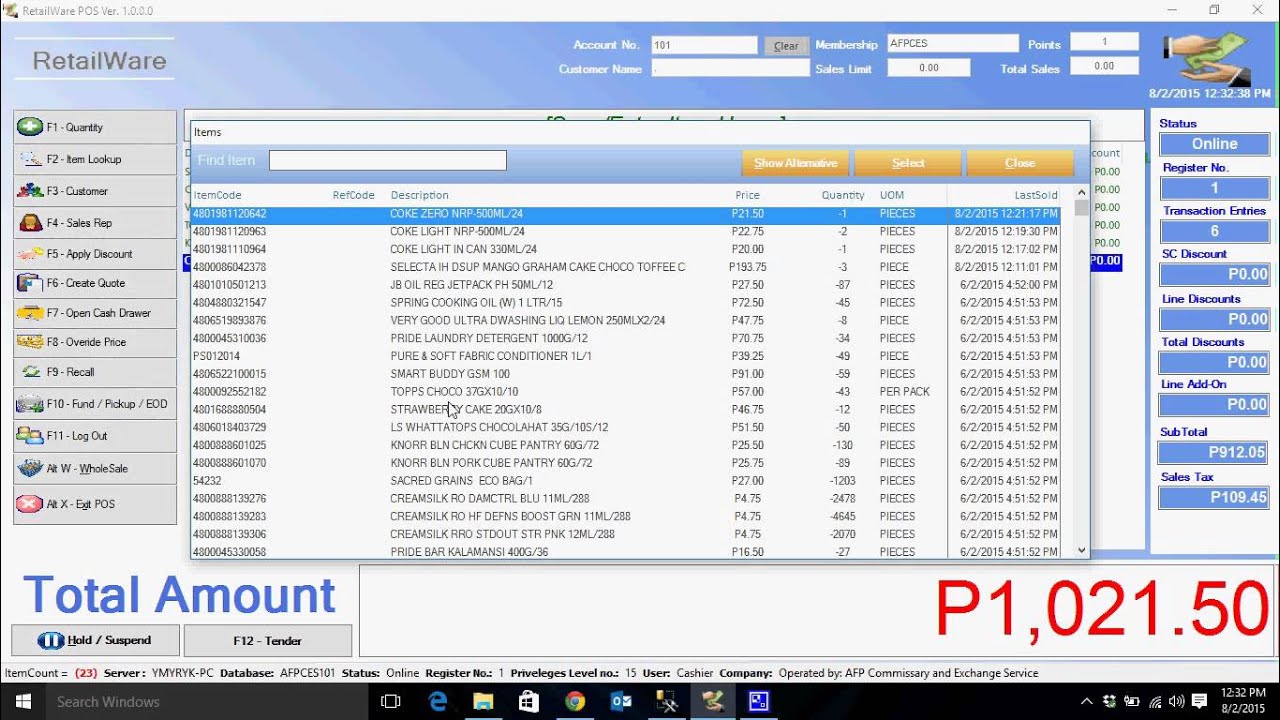This screenshot has height=720, width=1280.
Task: Click the Hold / Suspend button
Action: pyautogui.click(x=95, y=640)
